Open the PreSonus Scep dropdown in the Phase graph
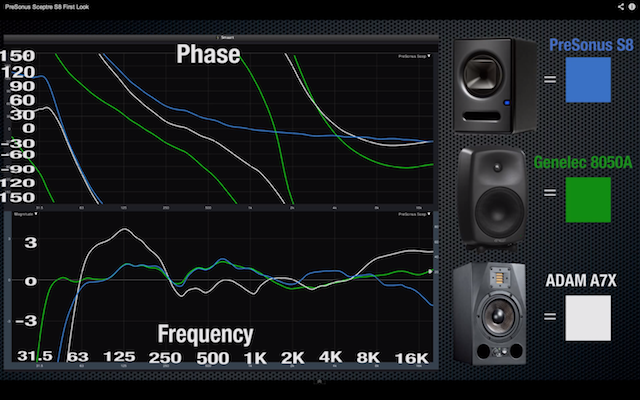This screenshot has width=640, height=400. click(414, 56)
